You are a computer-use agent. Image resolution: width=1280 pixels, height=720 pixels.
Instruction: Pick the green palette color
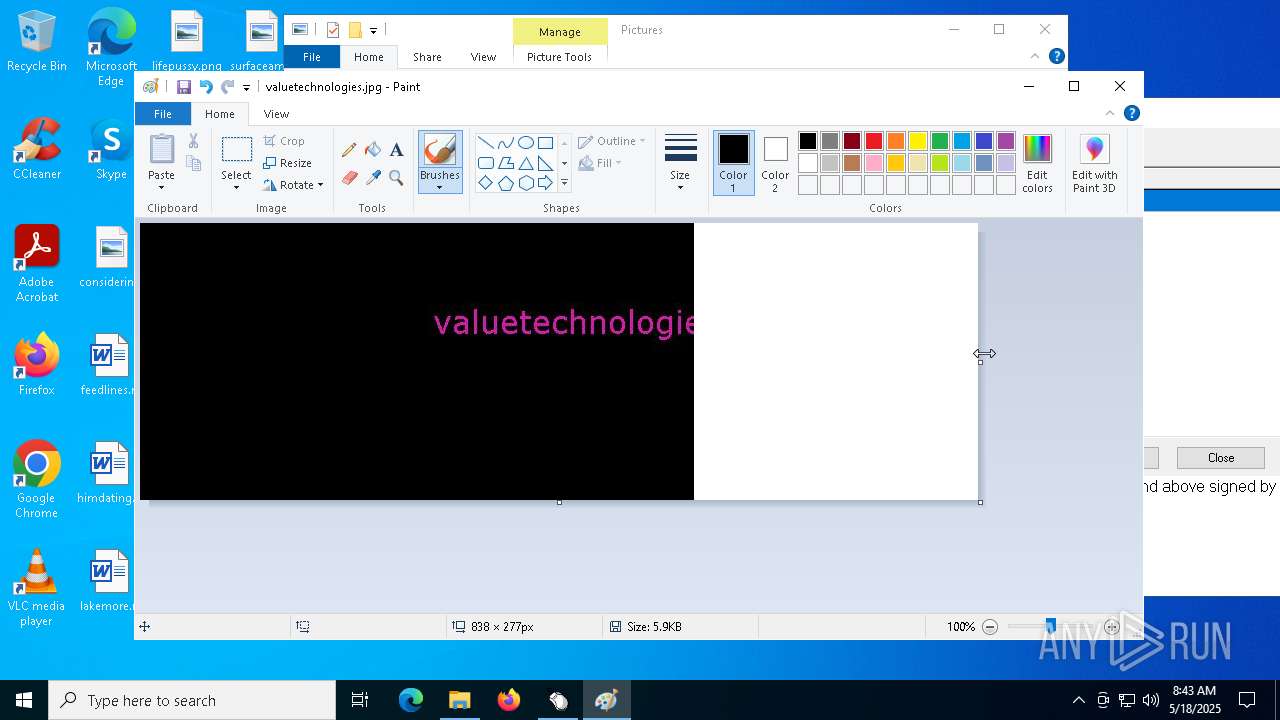pyautogui.click(x=940, y=141)
